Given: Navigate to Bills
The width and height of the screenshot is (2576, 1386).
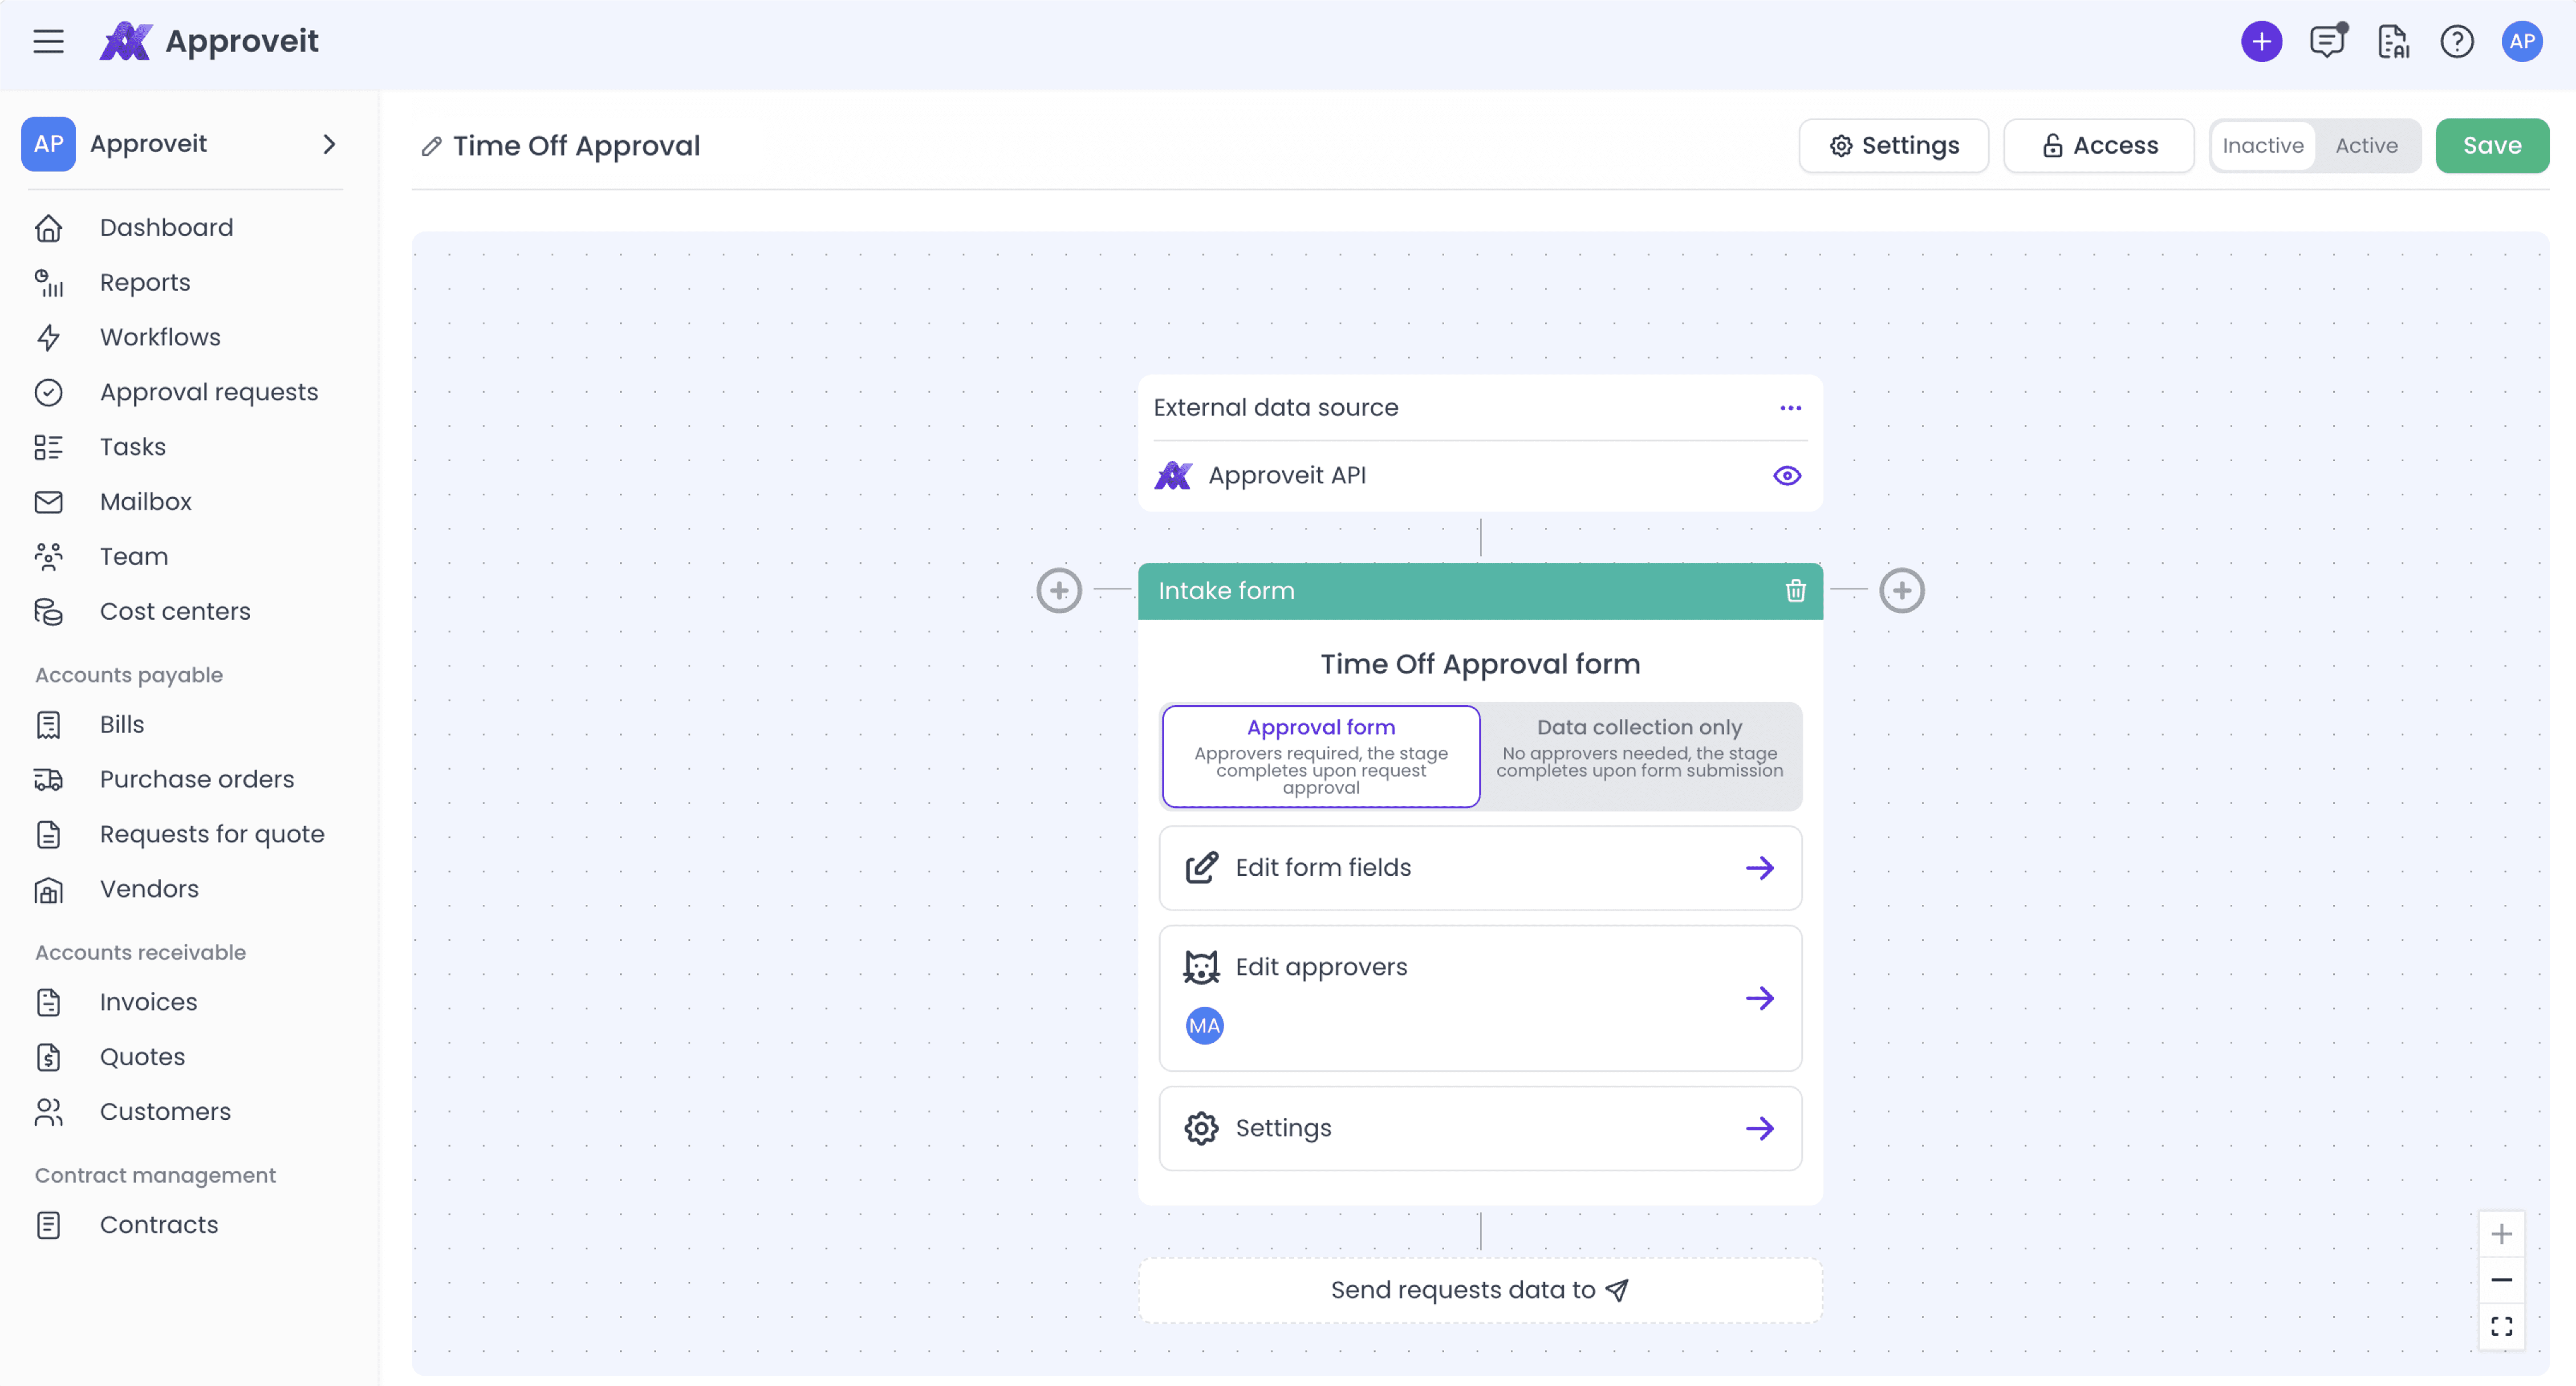Looking at the screenshot, I should point(122,724).
